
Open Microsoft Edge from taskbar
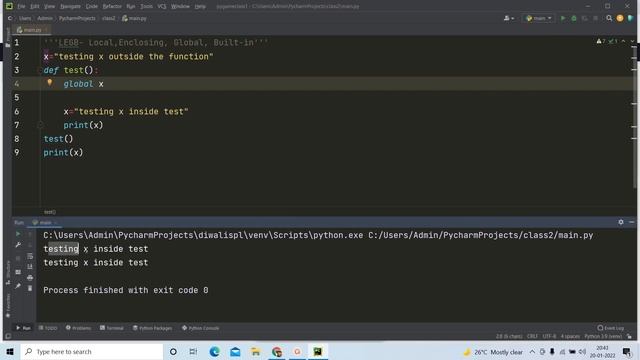click(214, 351)
